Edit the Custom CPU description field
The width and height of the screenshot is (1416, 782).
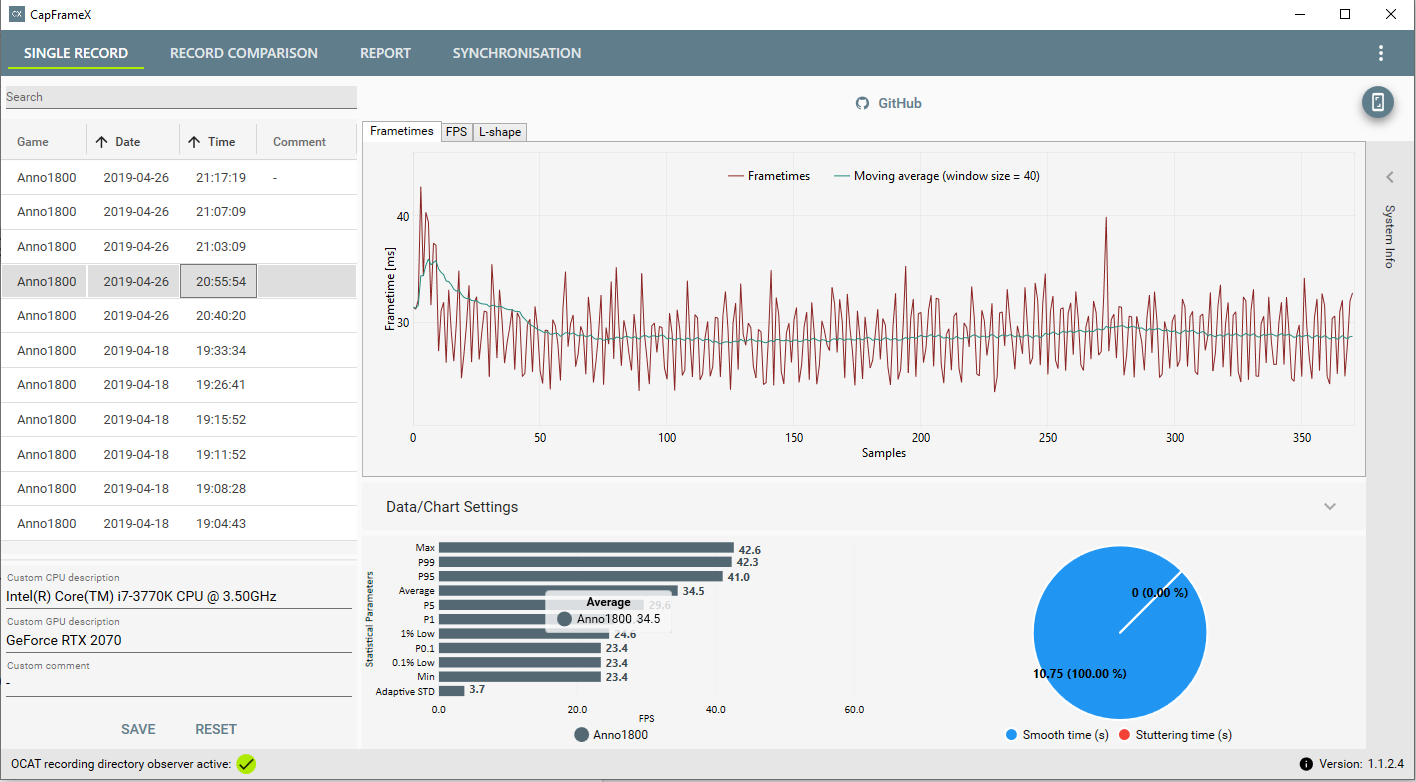pos(178,597)
